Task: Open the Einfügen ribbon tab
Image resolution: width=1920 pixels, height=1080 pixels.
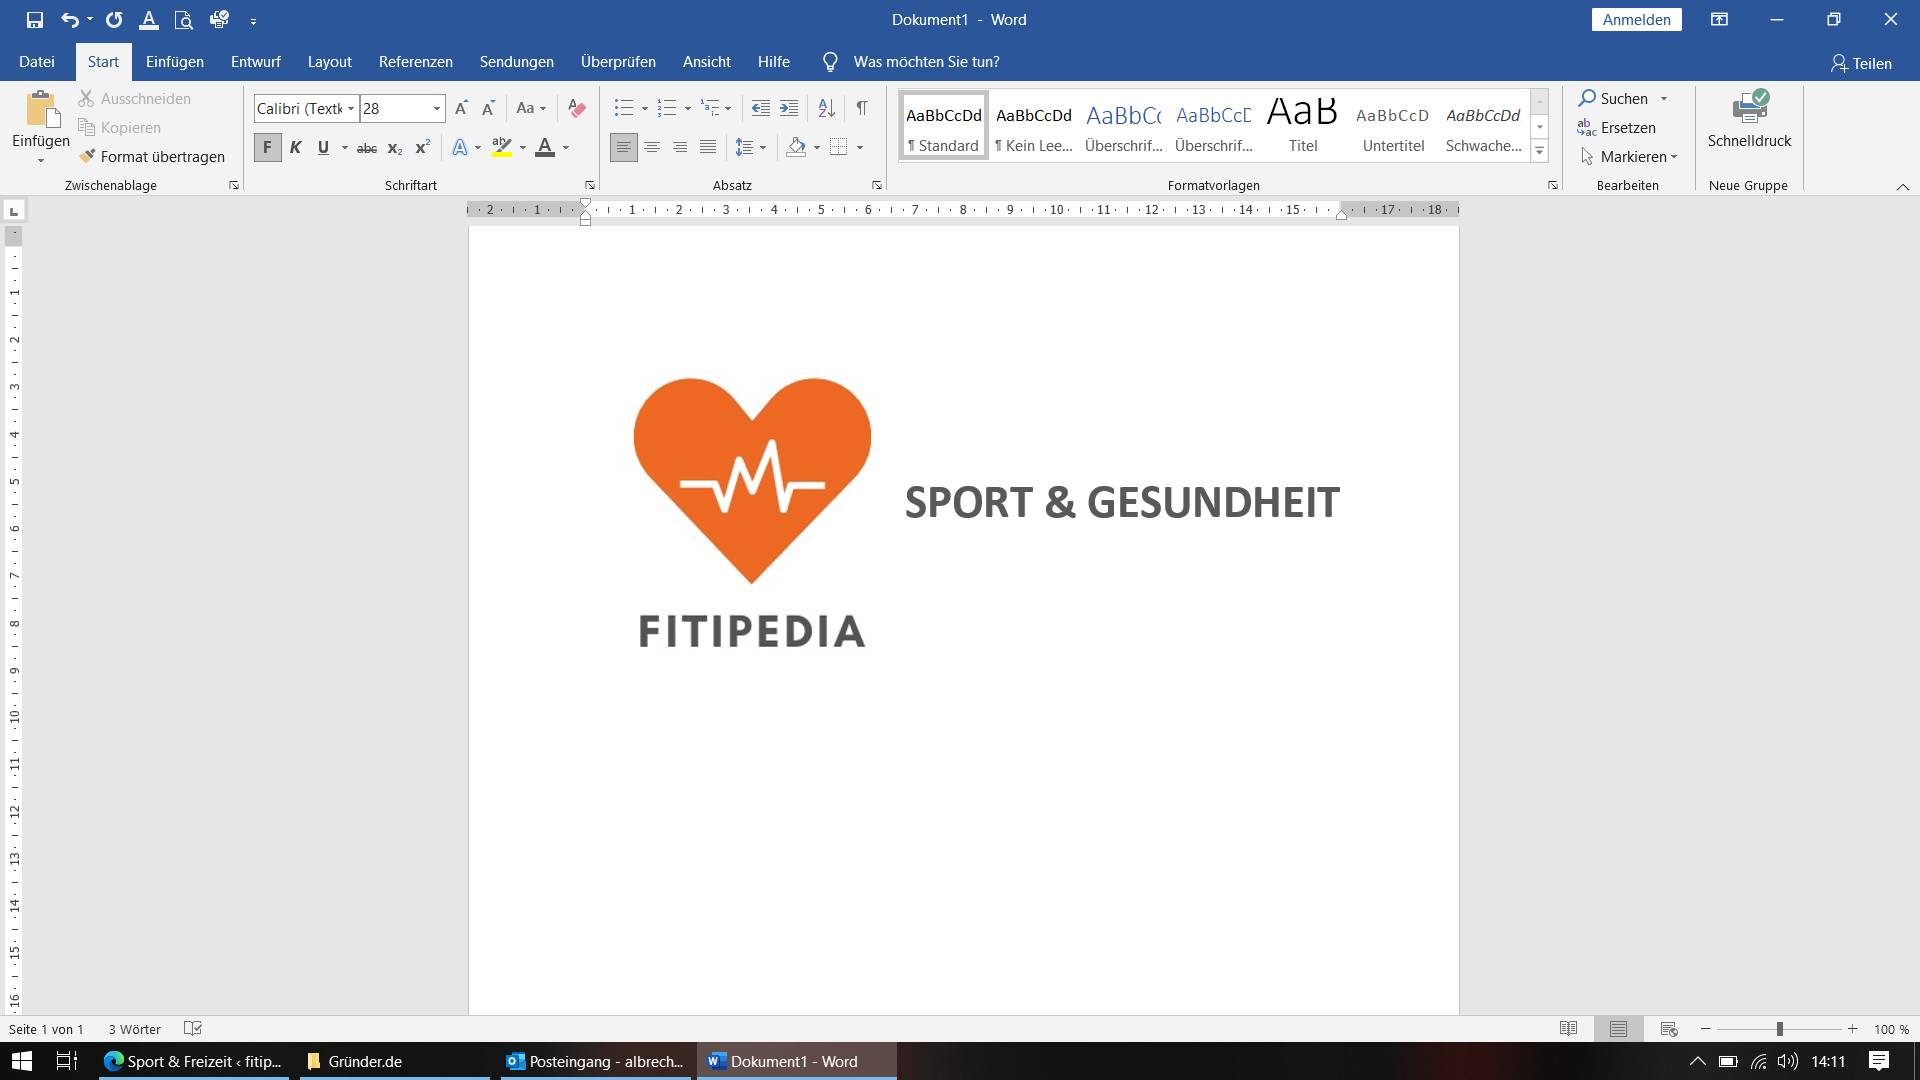Action: (x=174, y=62)
